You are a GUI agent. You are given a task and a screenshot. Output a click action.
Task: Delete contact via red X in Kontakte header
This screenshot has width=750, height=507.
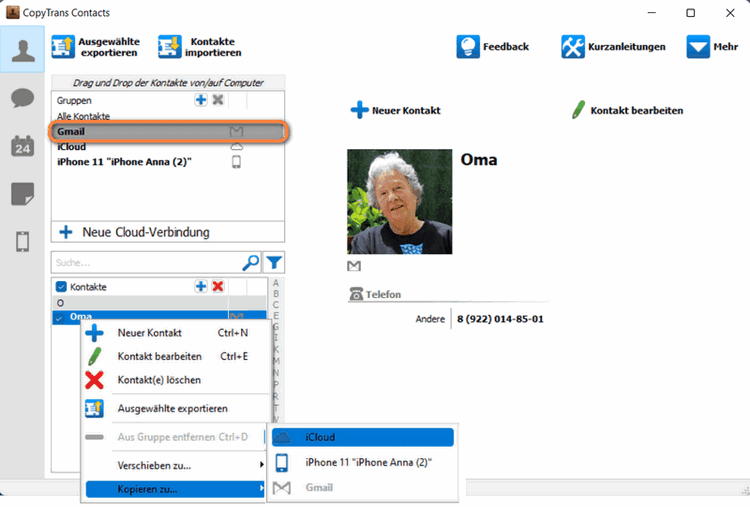coord(218,286)
